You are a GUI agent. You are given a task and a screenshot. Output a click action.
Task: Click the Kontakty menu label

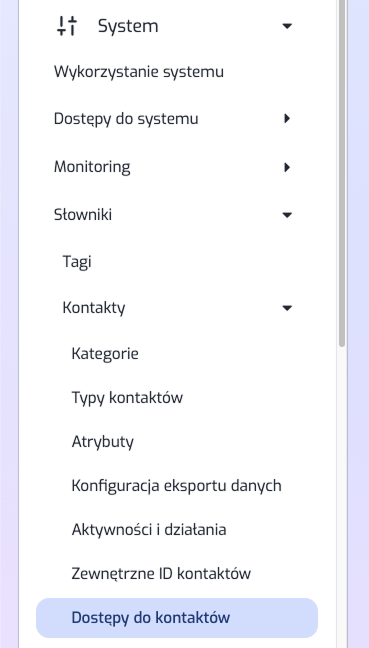pyautogui.click(x=94, y=308)
